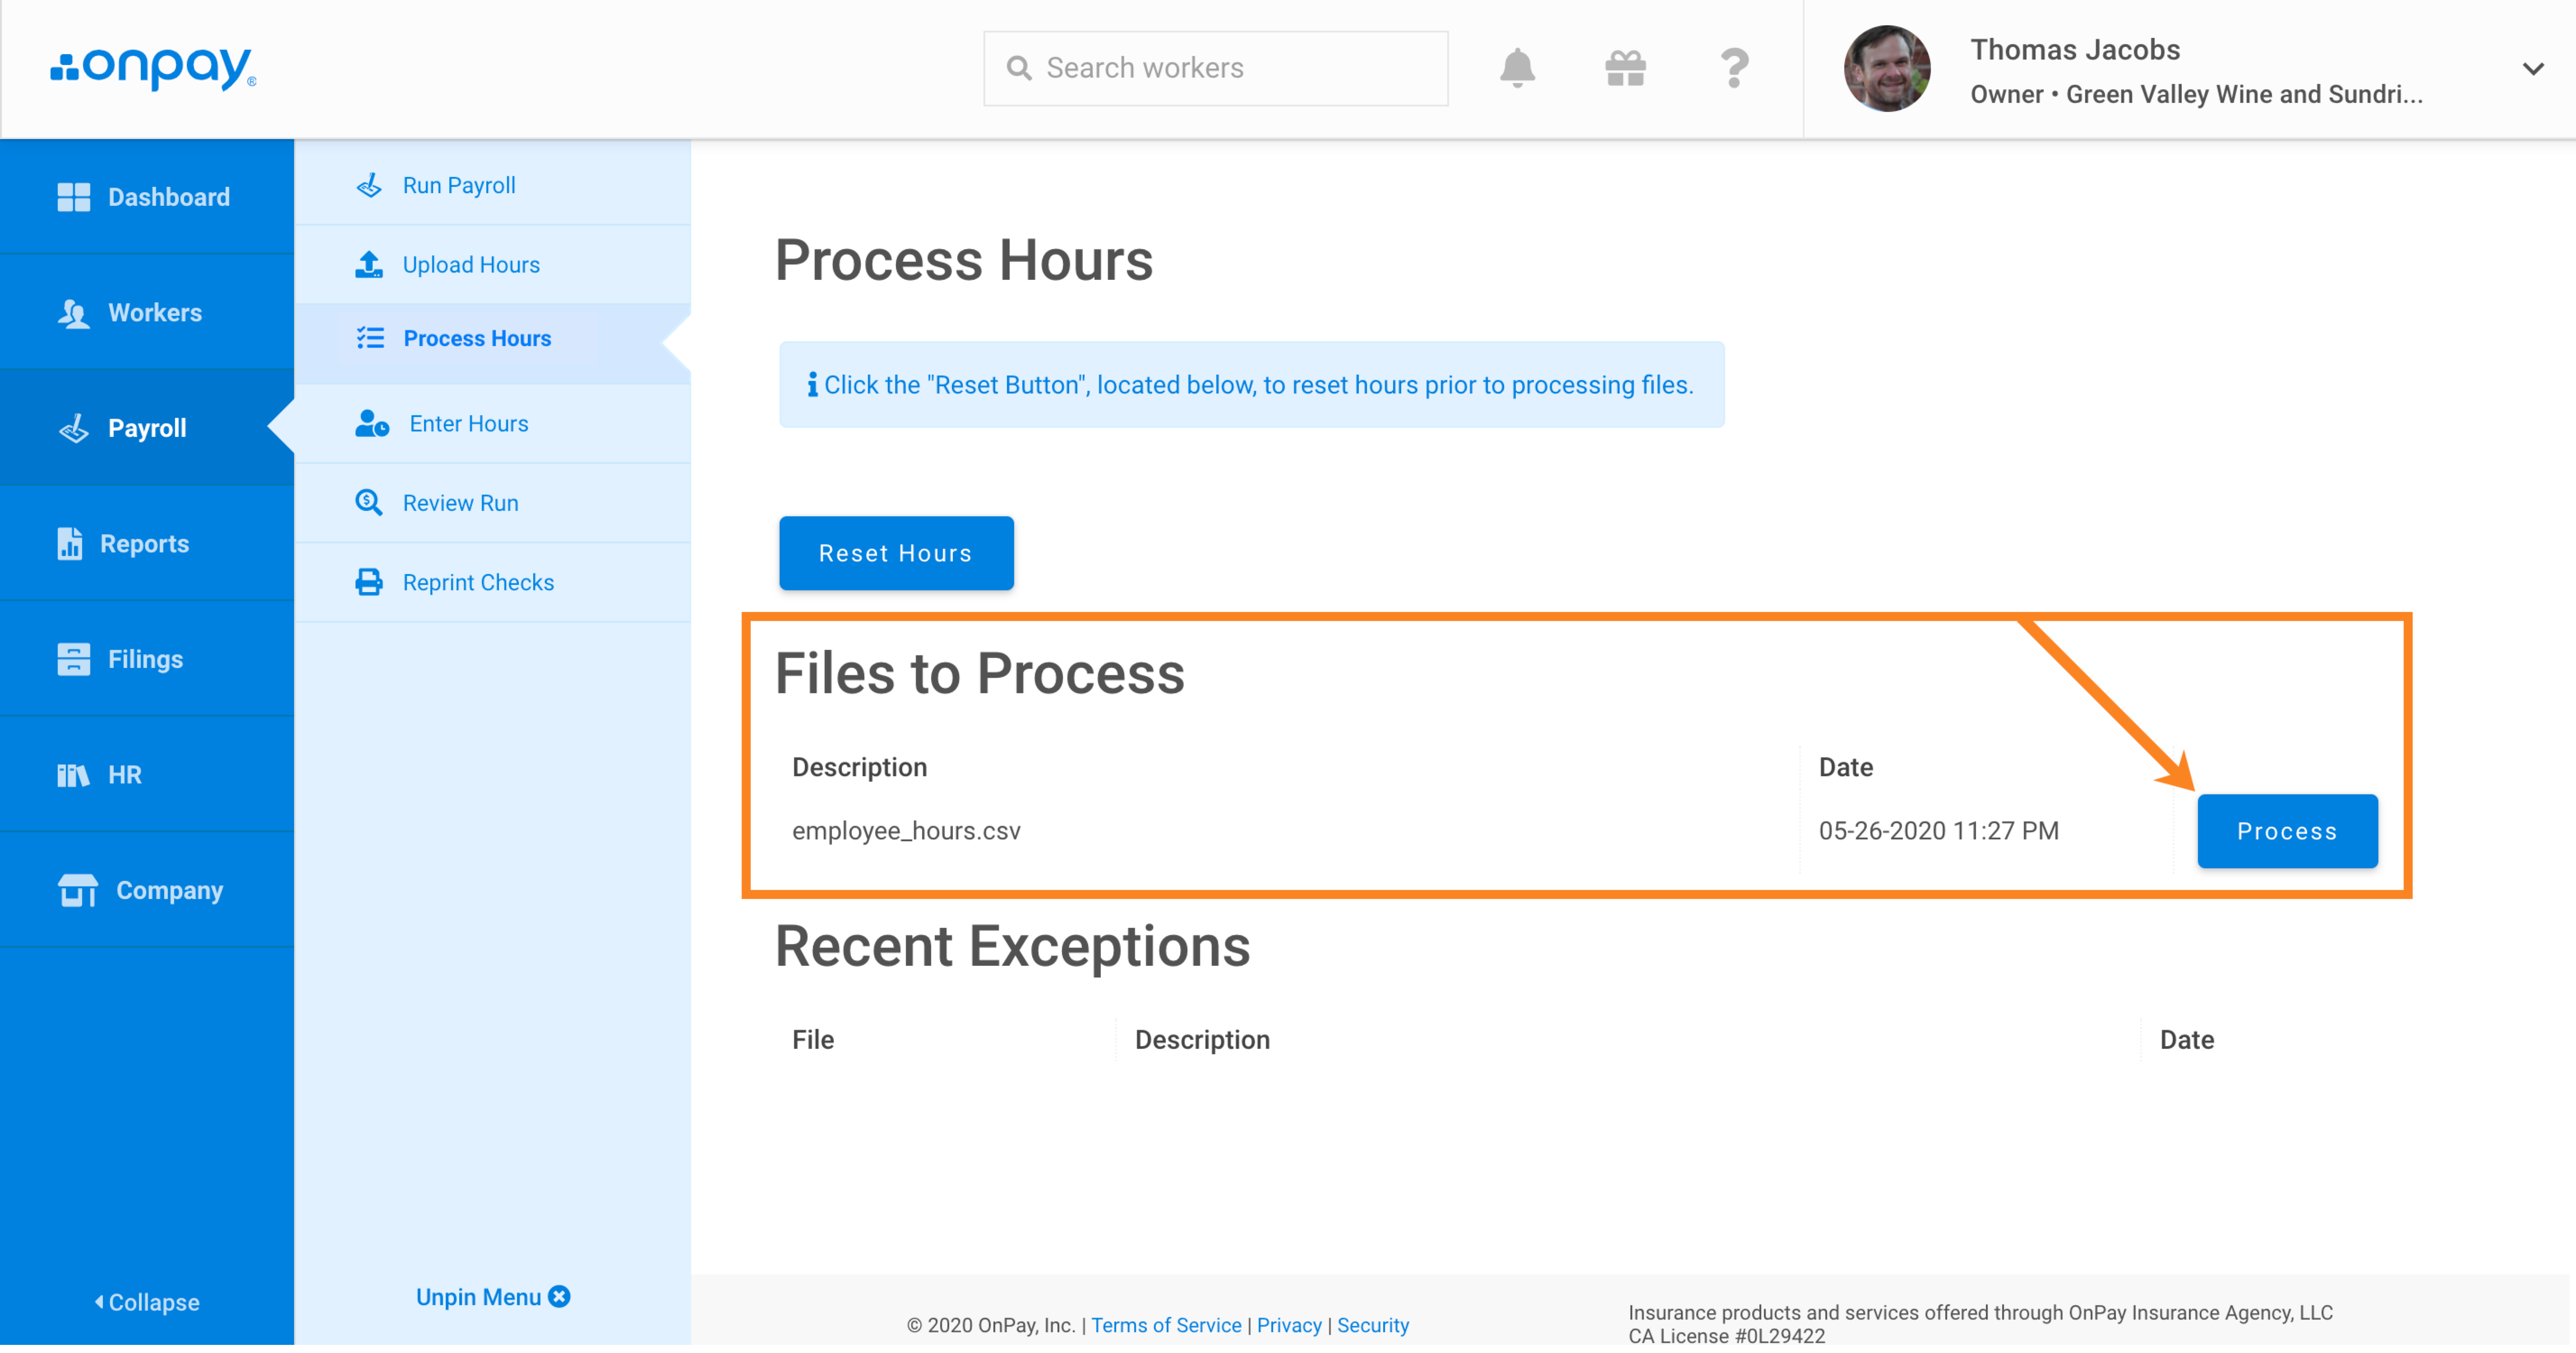2576x1353 pixels.
Task: Click the date 05-26-2020 11:27 PM
Action: click(x=1938, y=830)
